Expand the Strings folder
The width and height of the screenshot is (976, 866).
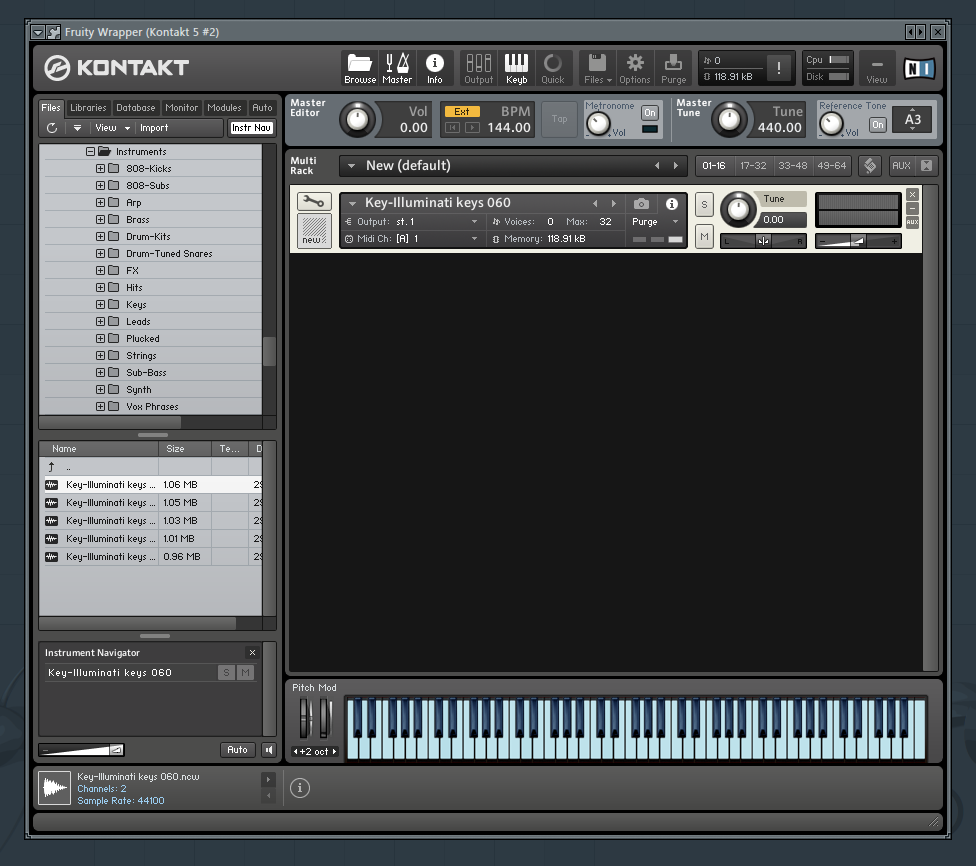[x=100, y=355]
